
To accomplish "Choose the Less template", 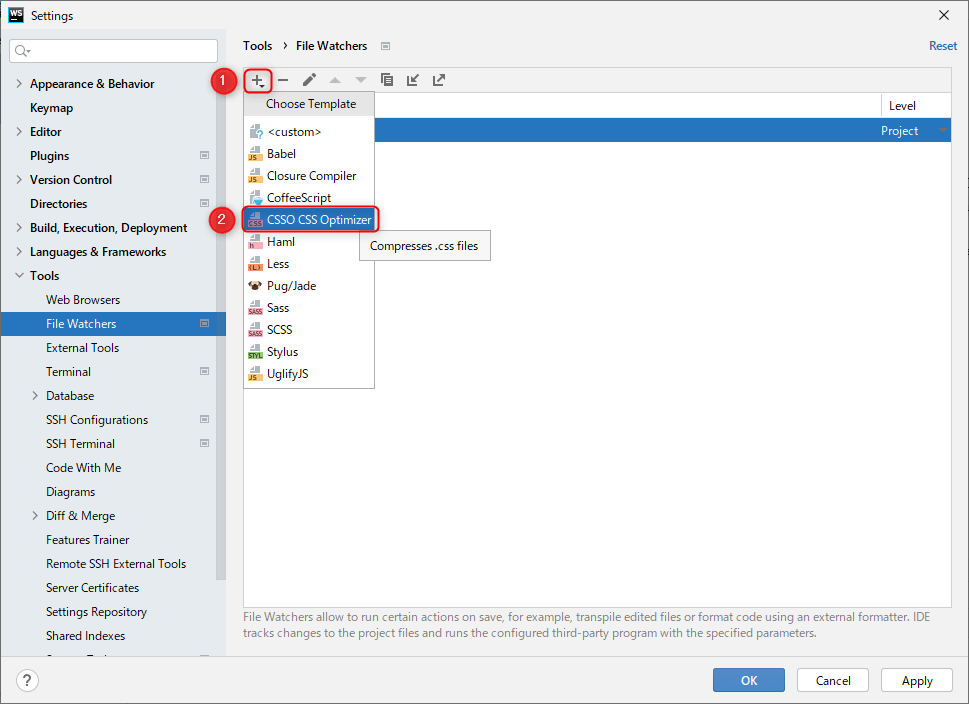I will pos(309,264).
